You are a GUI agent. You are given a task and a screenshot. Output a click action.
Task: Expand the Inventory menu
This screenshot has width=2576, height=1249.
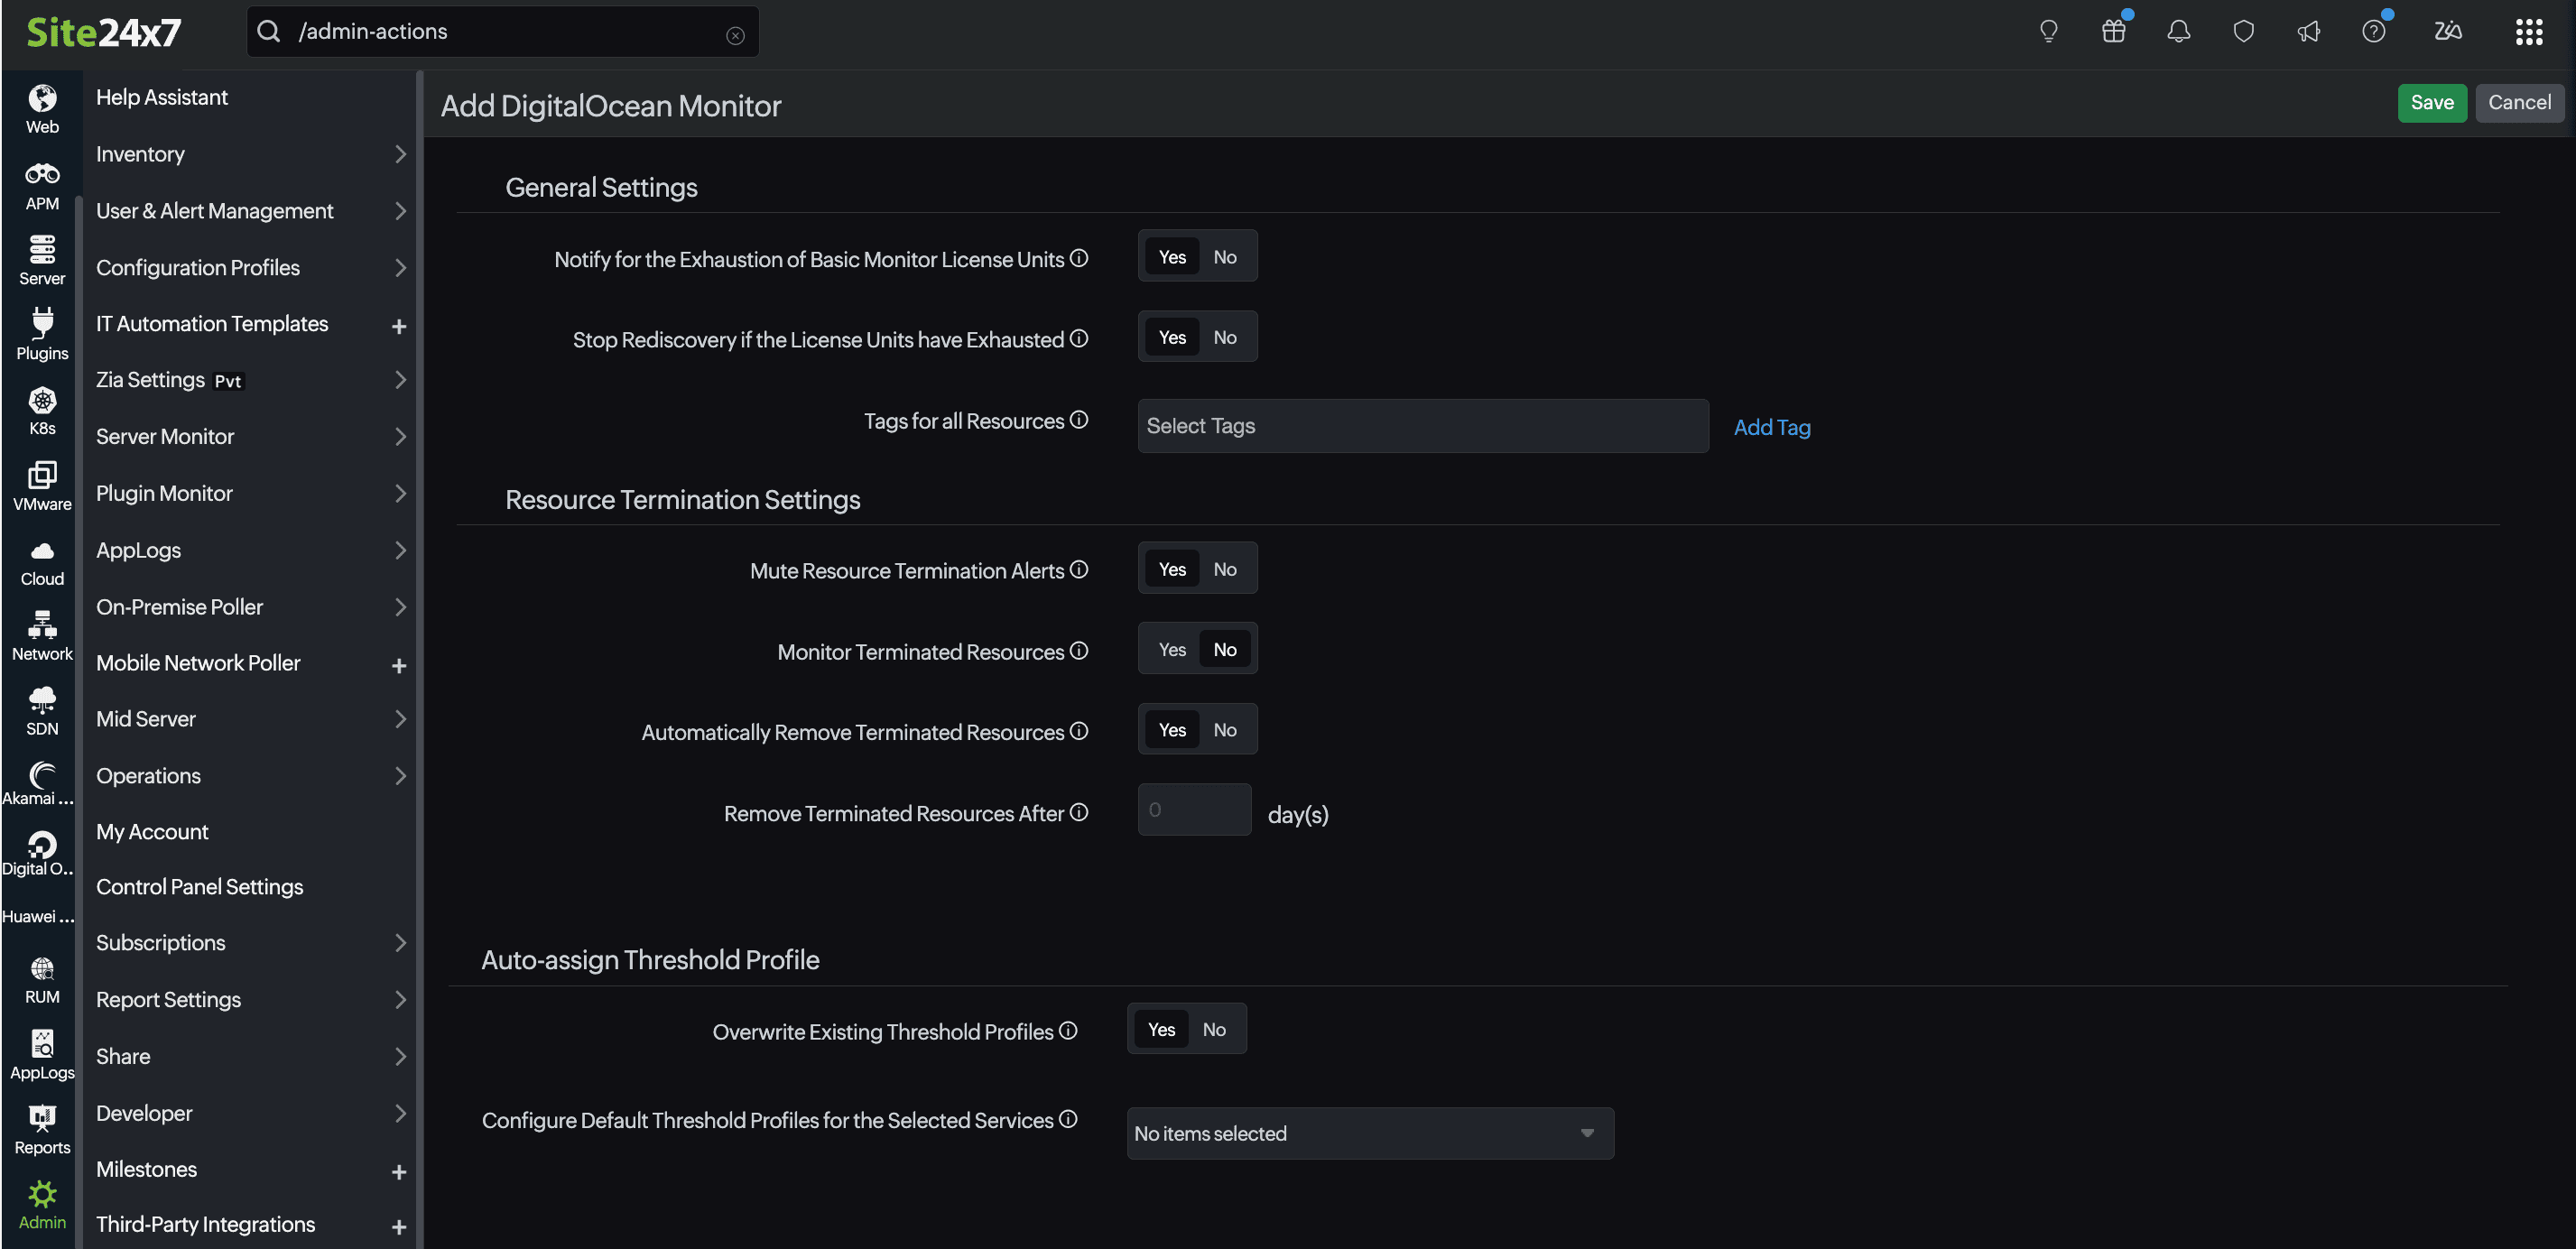(140, 154)
